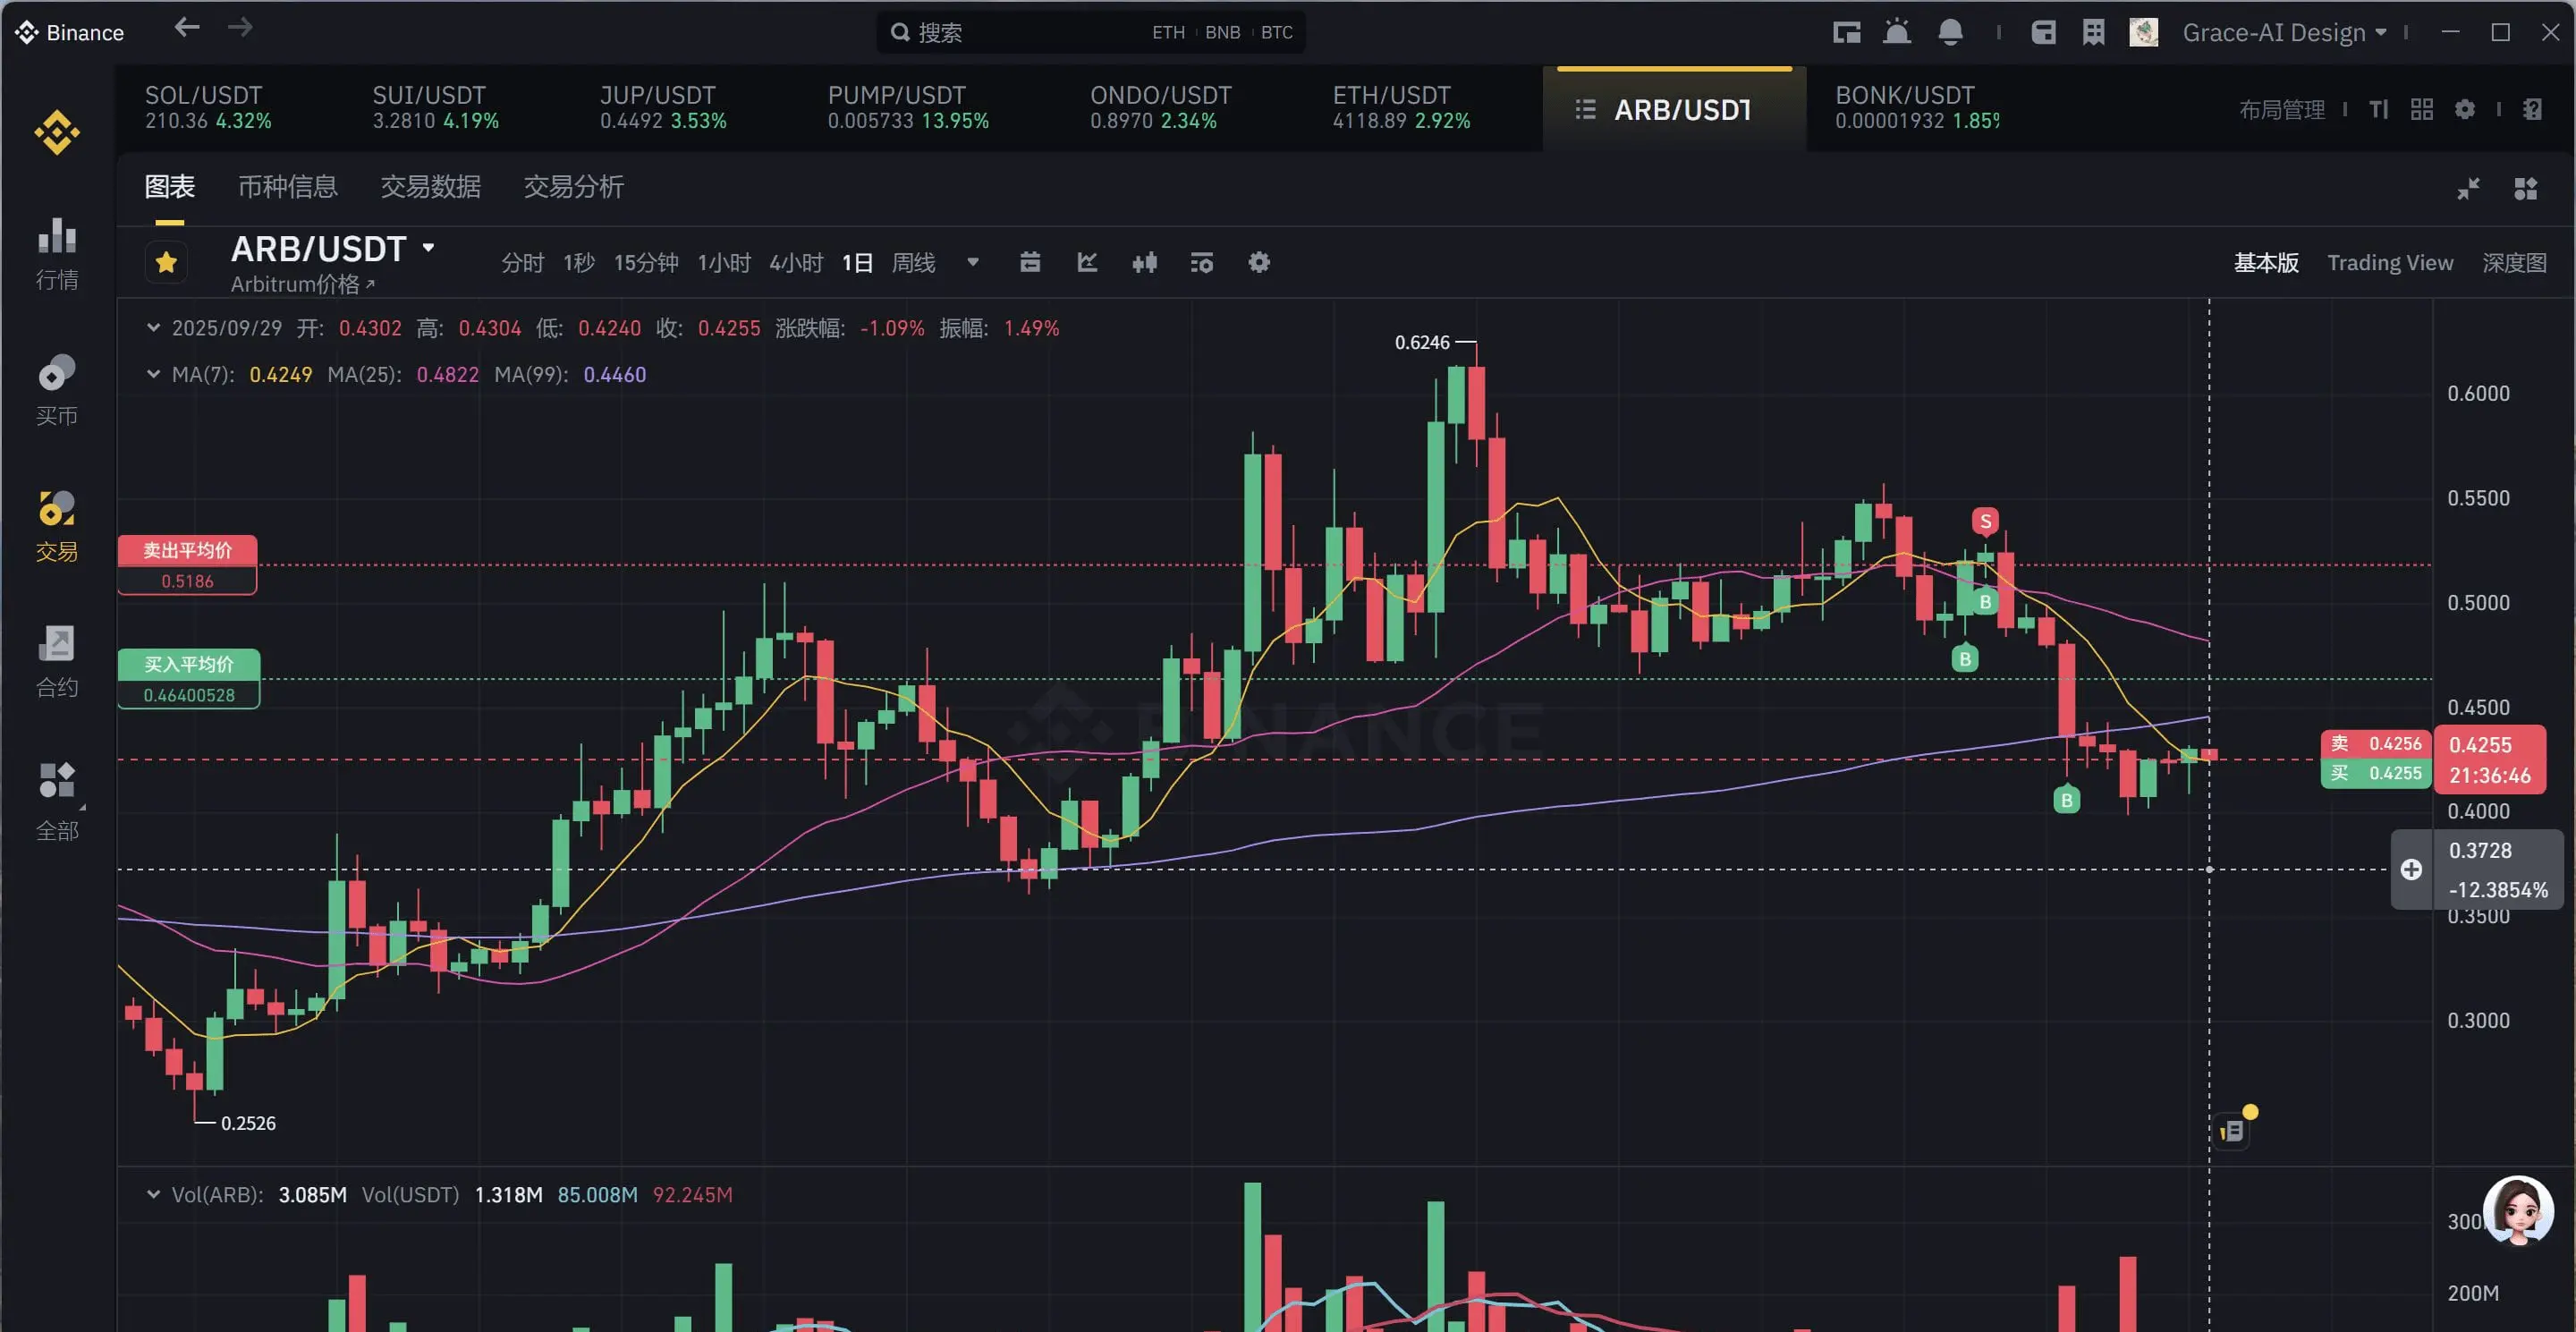Click the red S sell marker
The width and height of the screenshot is (2576, 1332).
1985,521
